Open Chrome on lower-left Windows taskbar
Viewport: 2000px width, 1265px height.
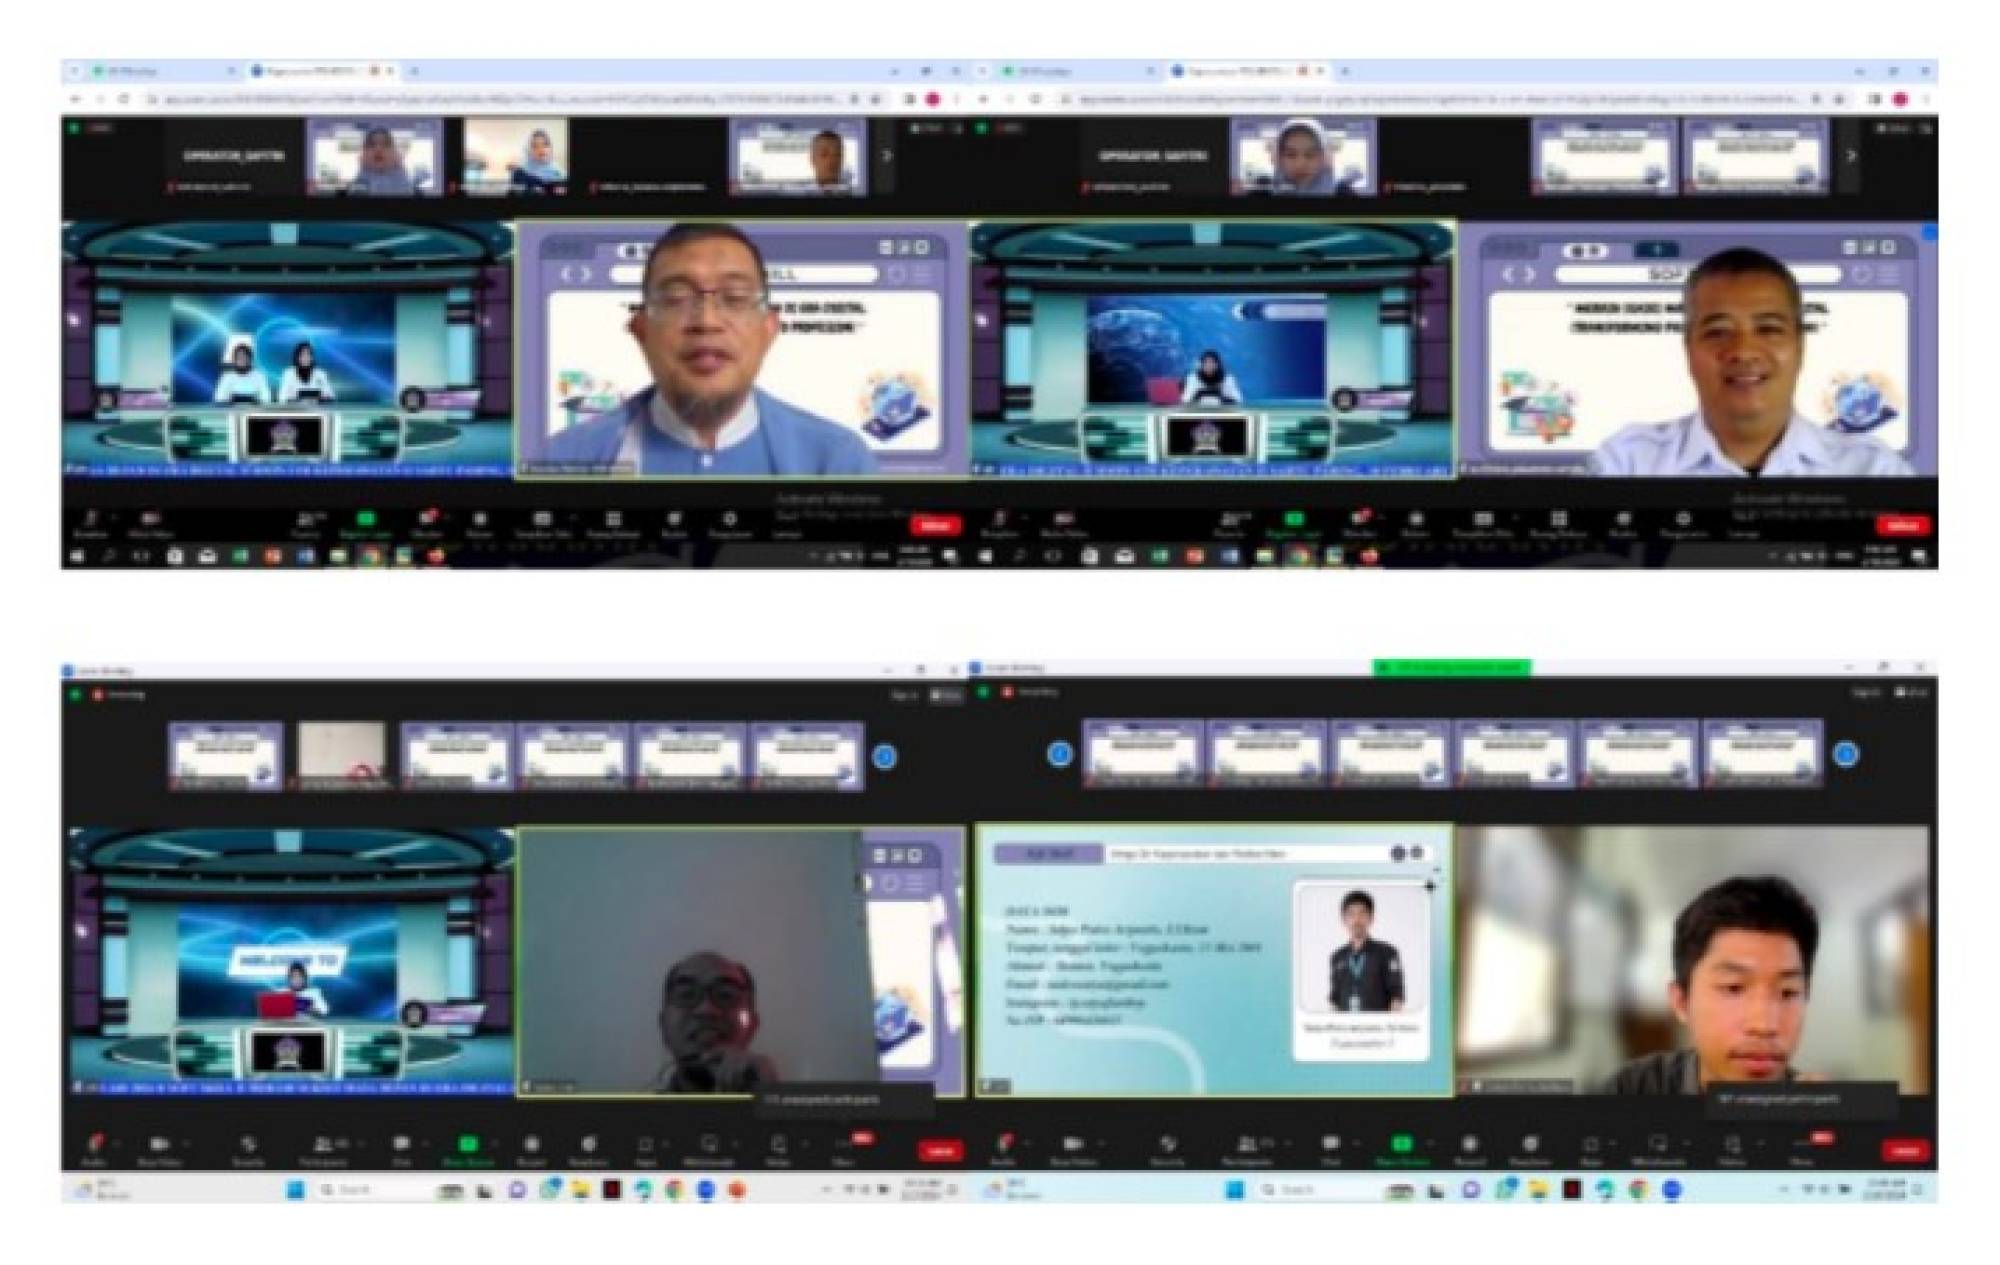point(675,1190)
